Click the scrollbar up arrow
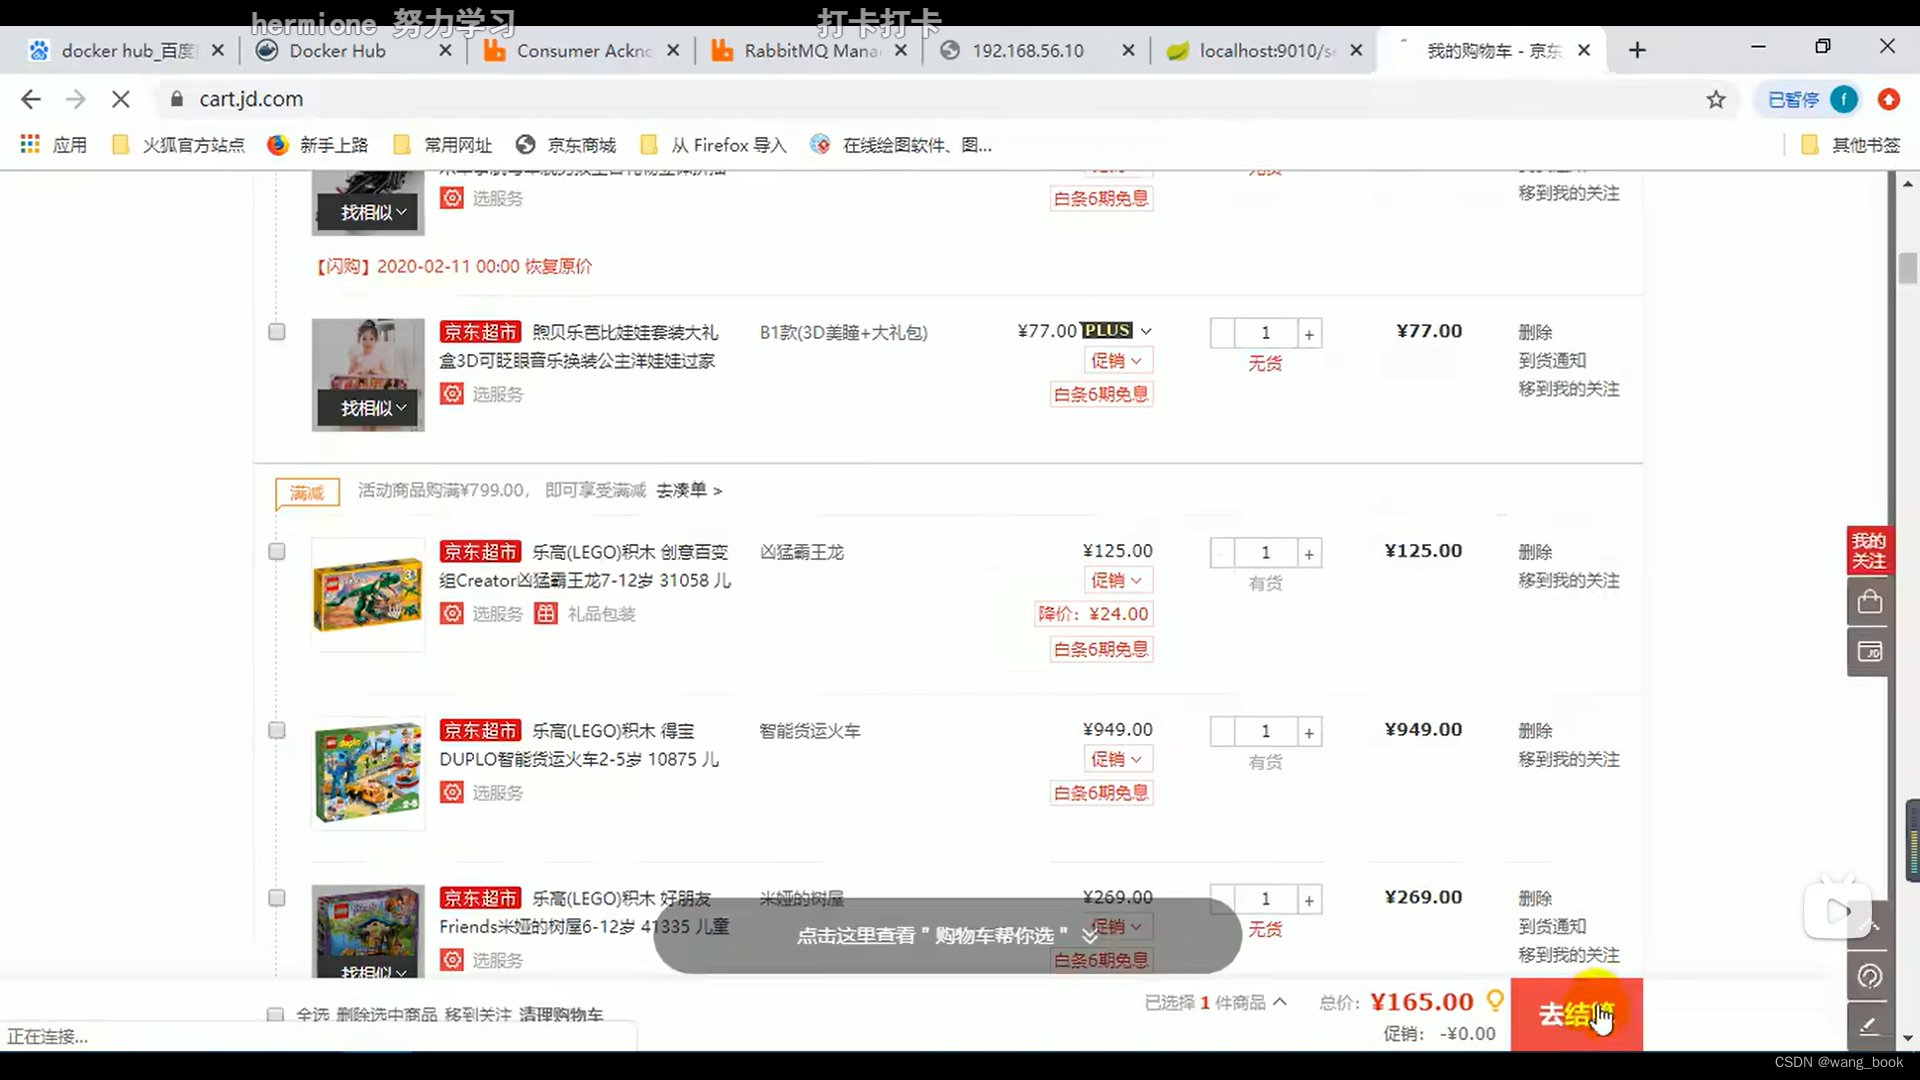Viewport: 1920px width, 1080px height. coord(1908,184)
